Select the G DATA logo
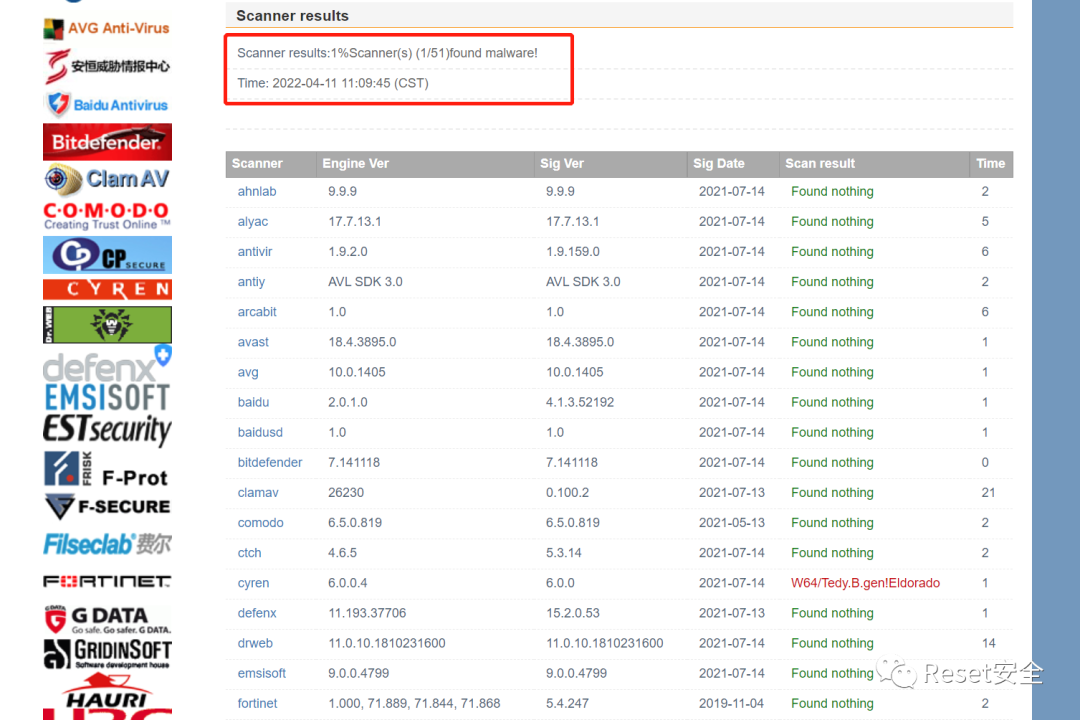Screen dimensions: 1080x720 click(x=107, y=619)
